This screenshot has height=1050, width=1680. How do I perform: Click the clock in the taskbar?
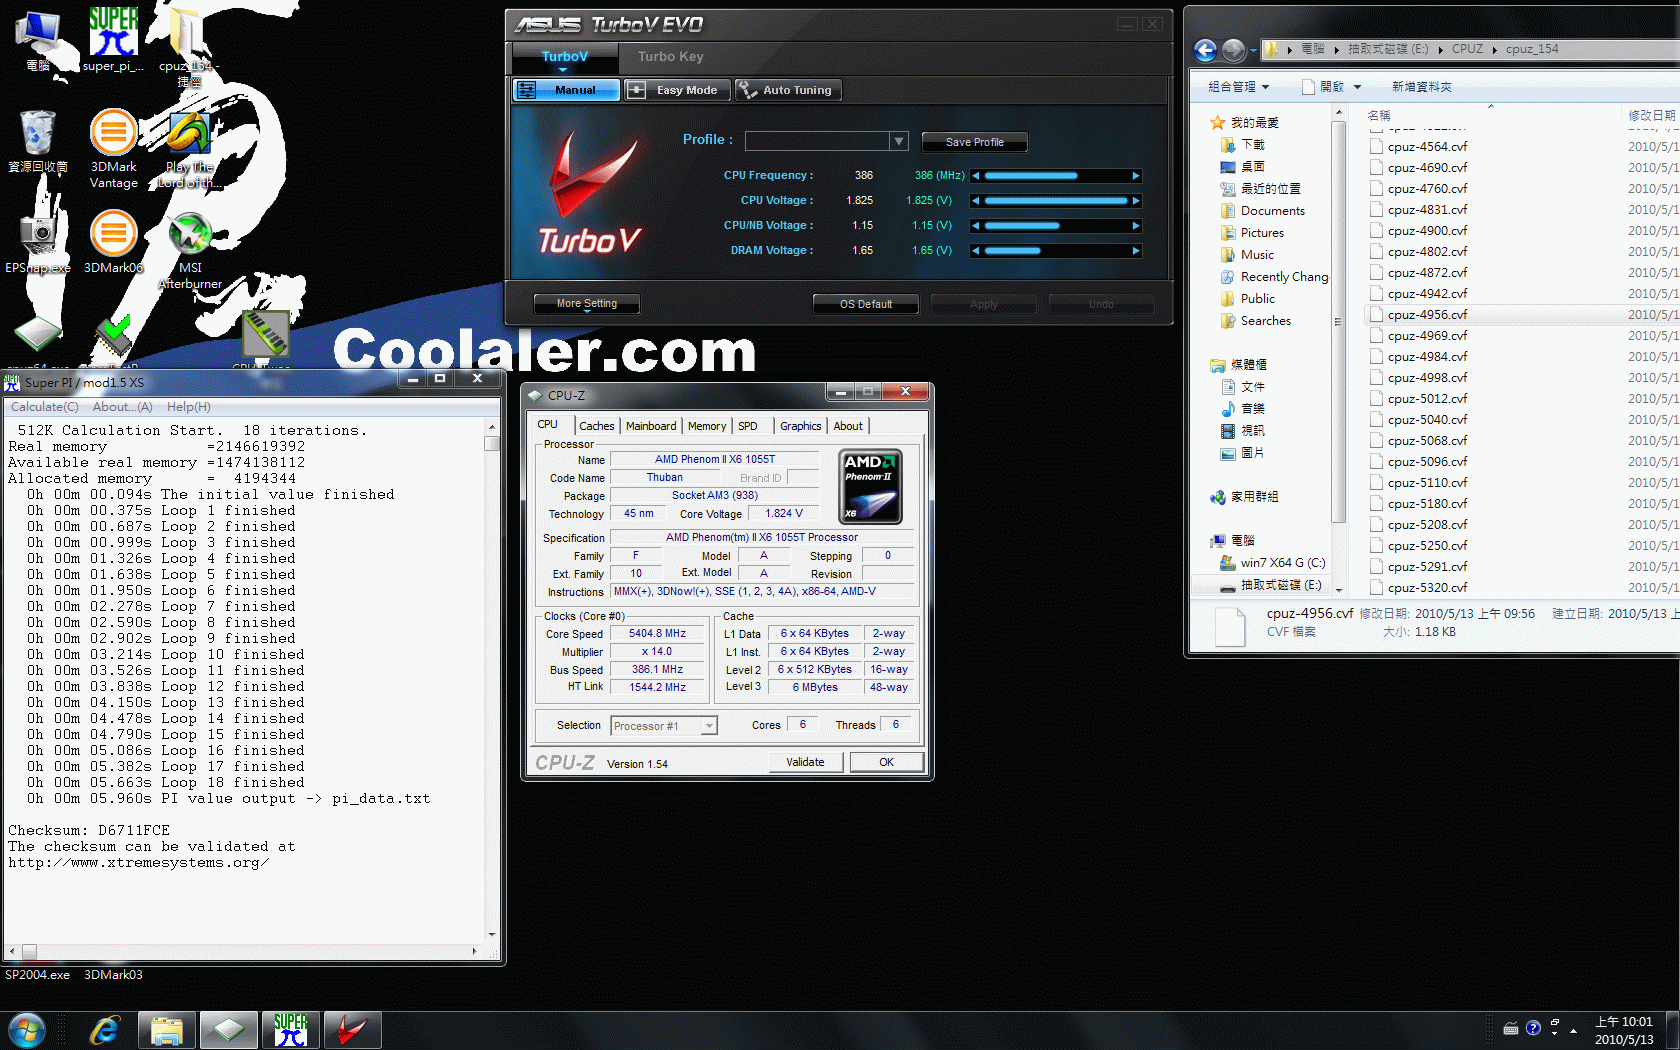pyautogui.click(x=1623, y=1030)
